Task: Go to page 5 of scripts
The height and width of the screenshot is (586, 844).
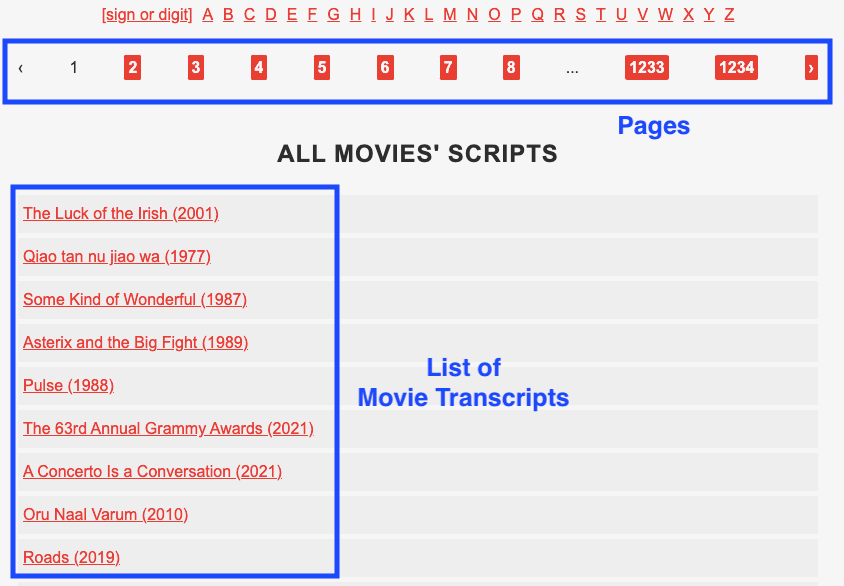Action: (321, 67)
